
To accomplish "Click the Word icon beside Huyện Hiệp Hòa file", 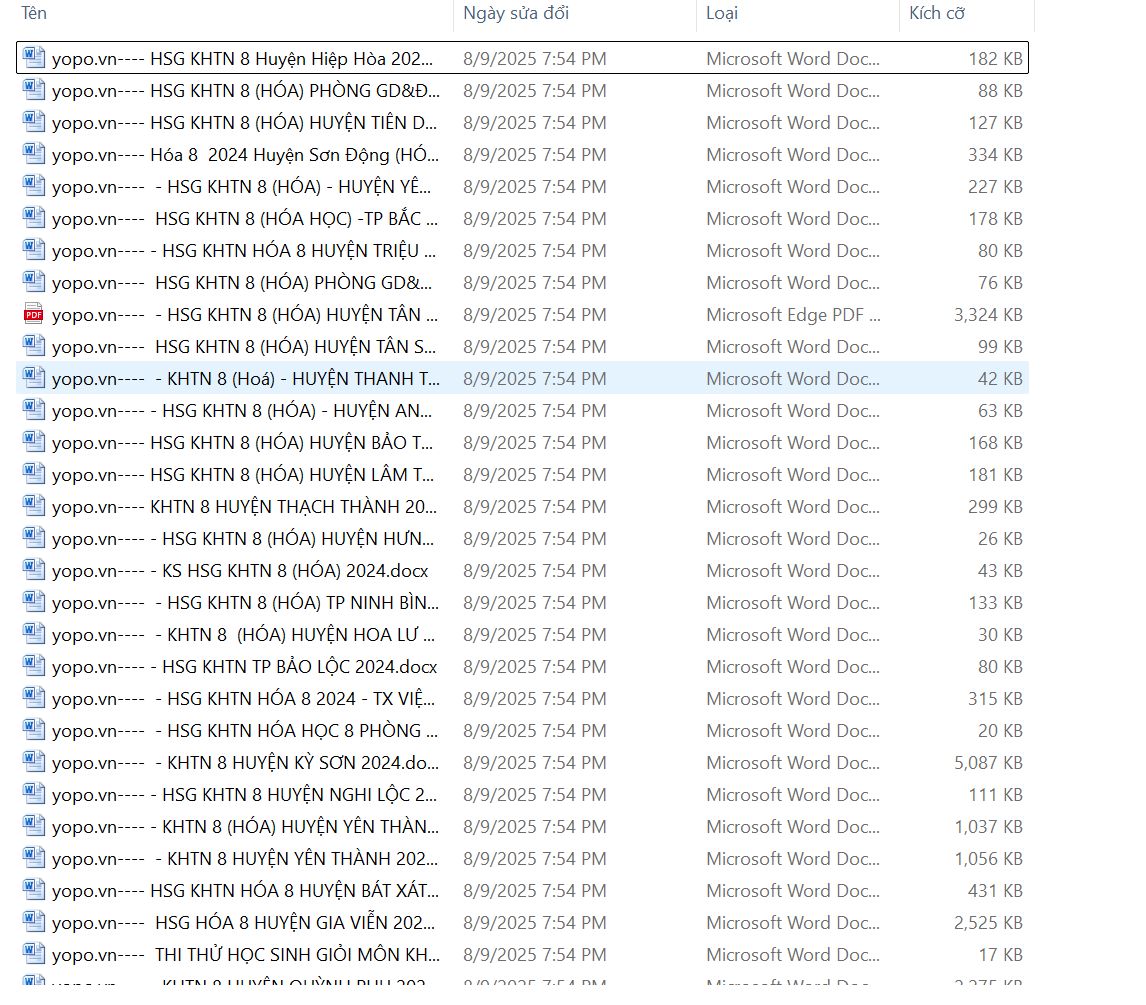I will coord(34,58).
